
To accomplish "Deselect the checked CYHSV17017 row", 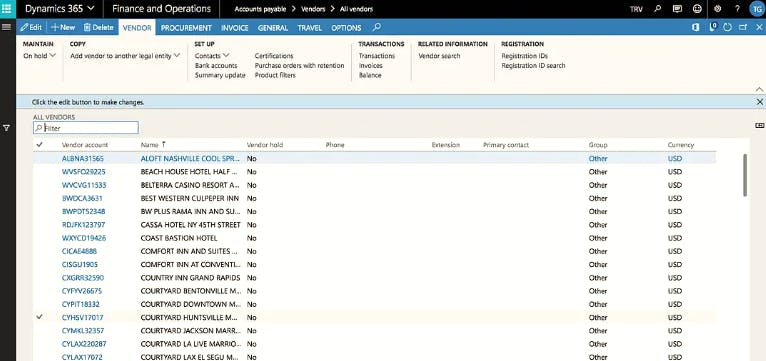I will point(40,317).
